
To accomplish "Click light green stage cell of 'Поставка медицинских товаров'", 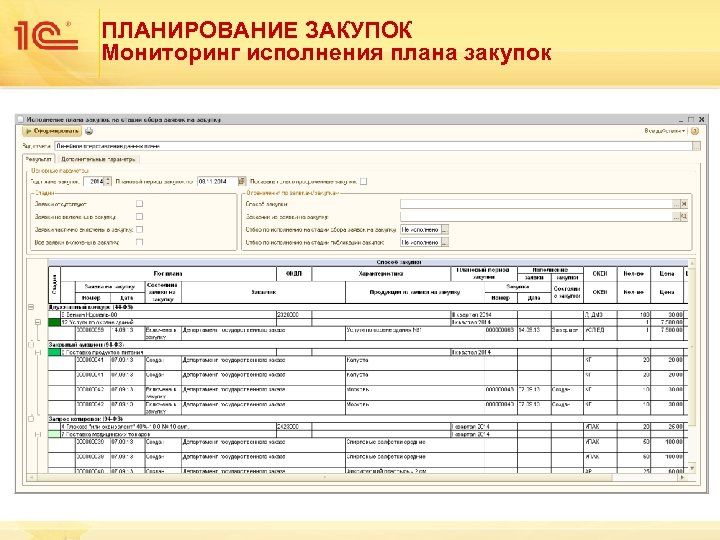I will pos(54,434).
